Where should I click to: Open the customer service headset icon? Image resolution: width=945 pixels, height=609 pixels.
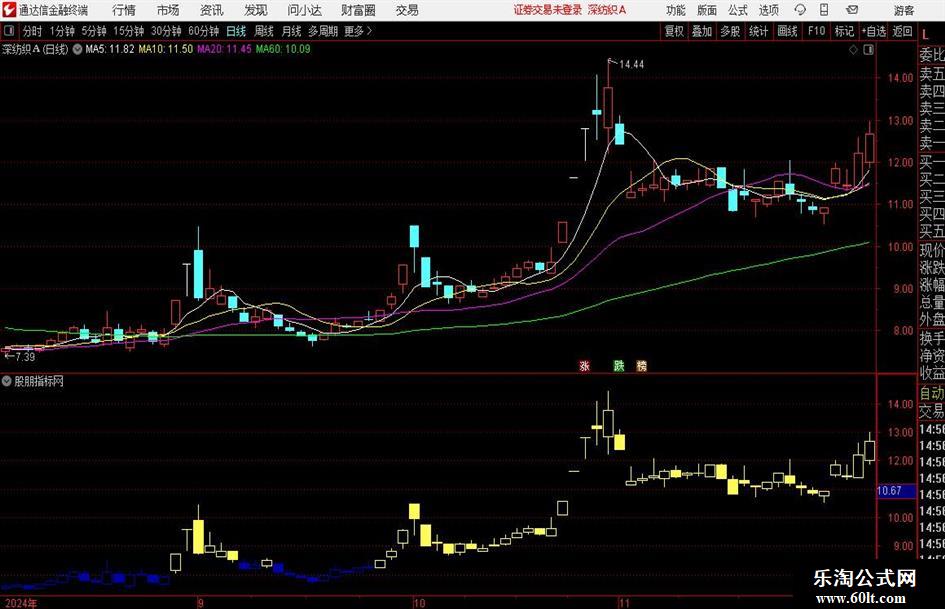coord(800,10)
